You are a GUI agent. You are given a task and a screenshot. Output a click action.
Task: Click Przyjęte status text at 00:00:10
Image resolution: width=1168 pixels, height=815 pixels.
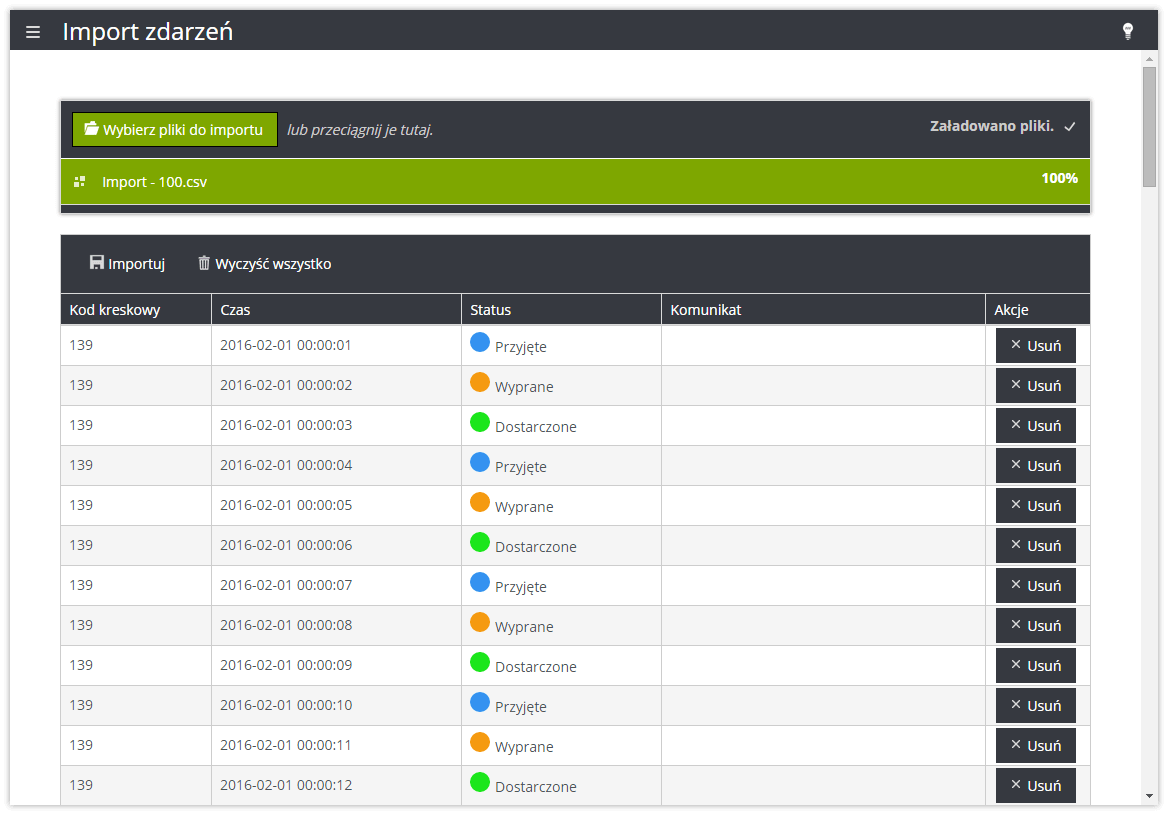(521, 707)
